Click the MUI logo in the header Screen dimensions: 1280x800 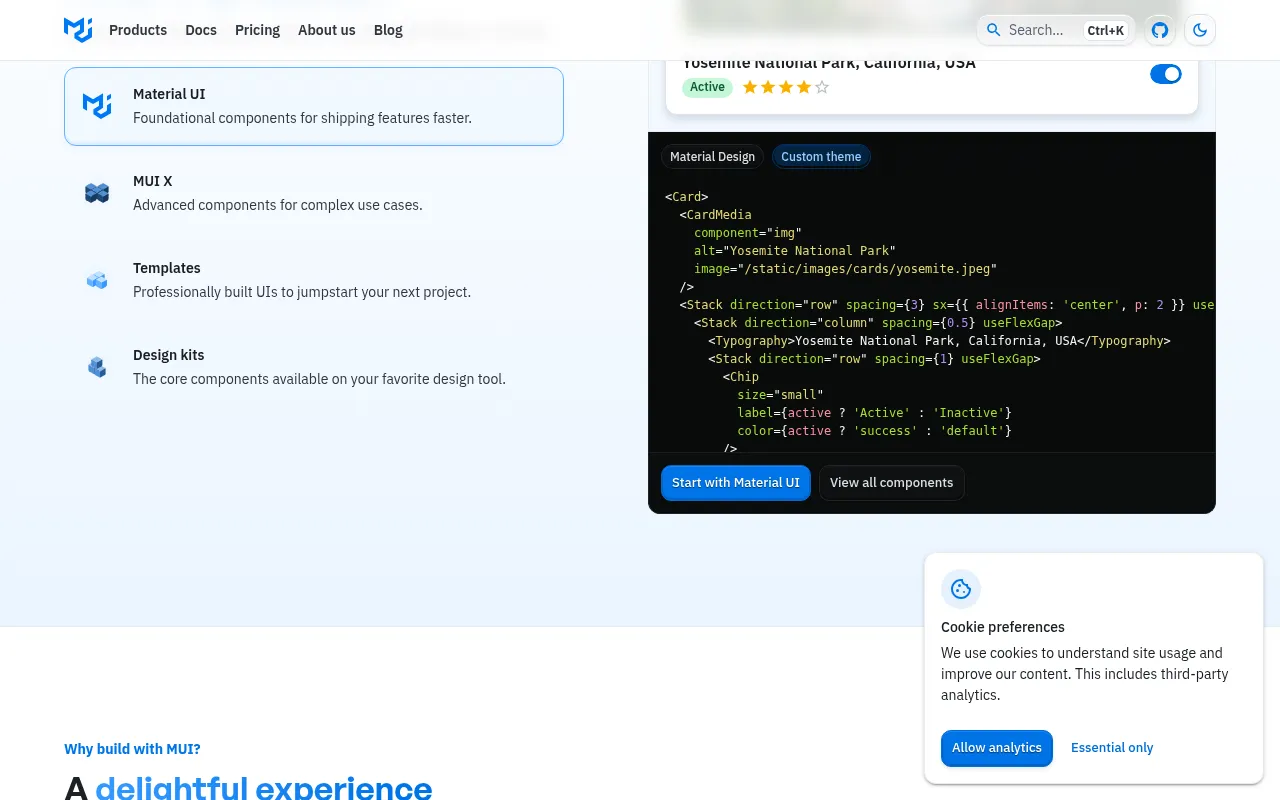[x=78, y=30]
